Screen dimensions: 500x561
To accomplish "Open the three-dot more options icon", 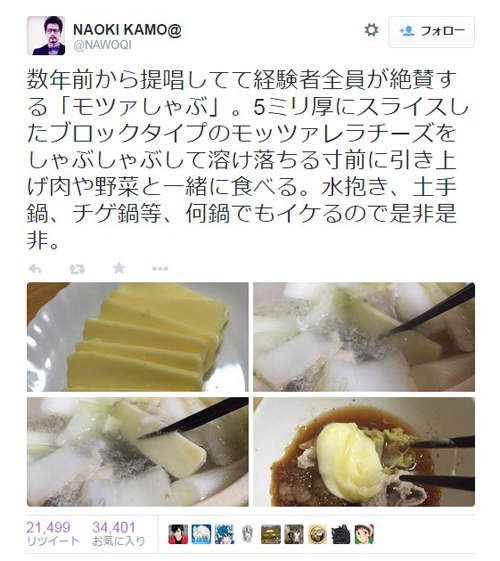I will (x=160, y=269).
